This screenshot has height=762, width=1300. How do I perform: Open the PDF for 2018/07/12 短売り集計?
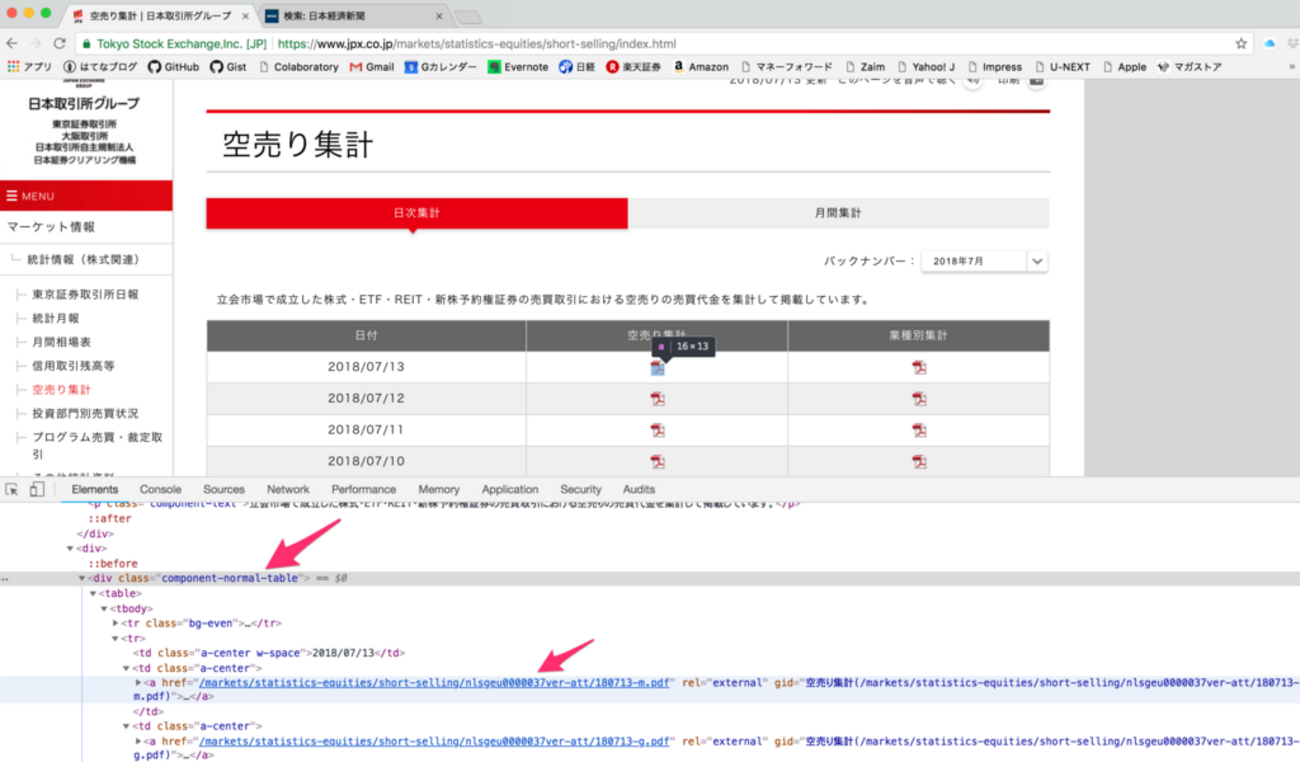pos(657,400)
